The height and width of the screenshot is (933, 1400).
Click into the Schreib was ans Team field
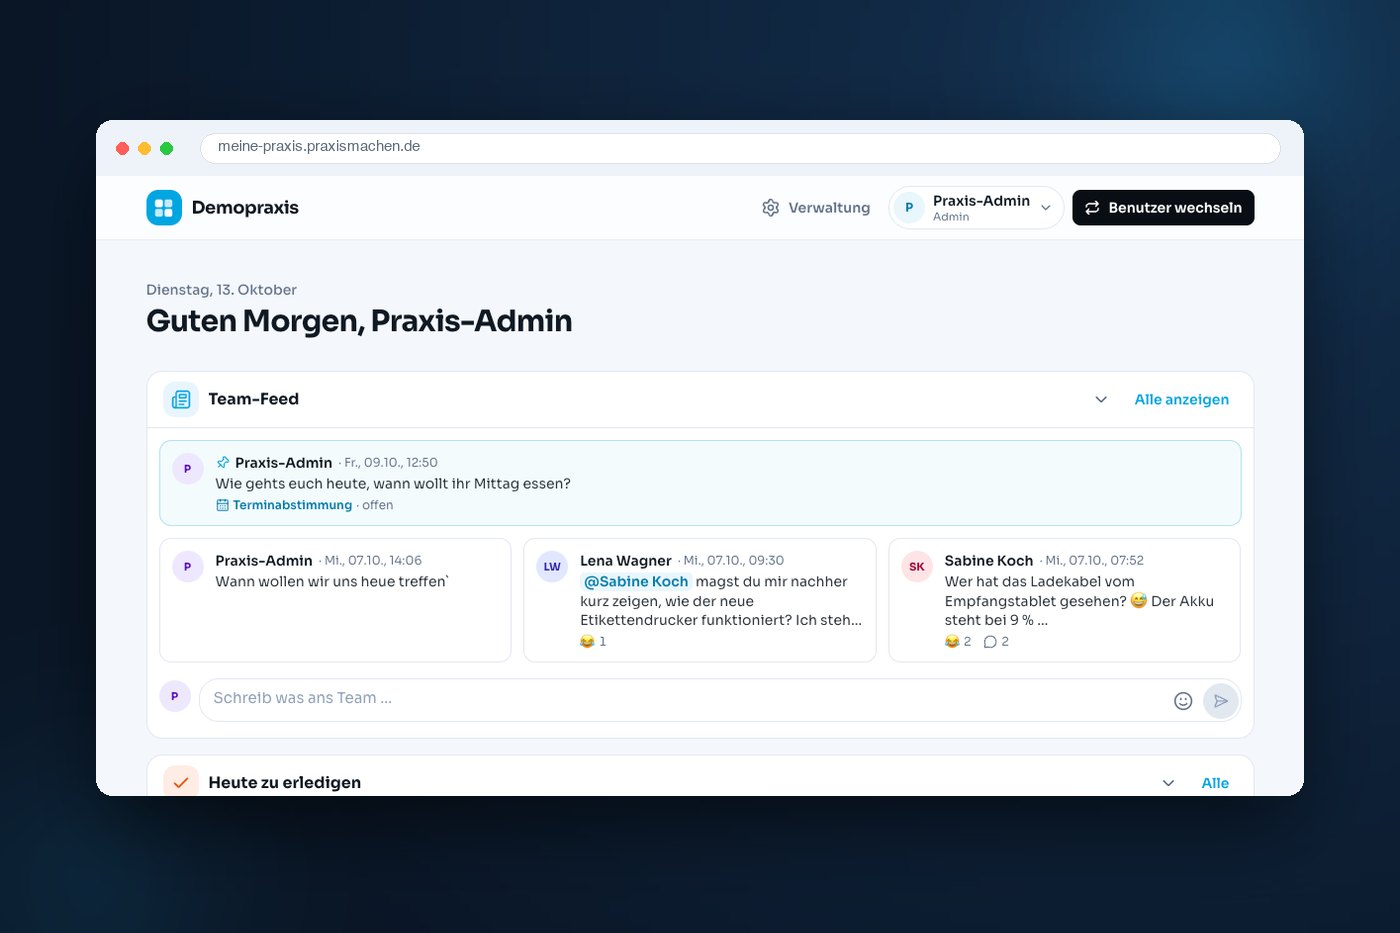(x=685, y=698)
